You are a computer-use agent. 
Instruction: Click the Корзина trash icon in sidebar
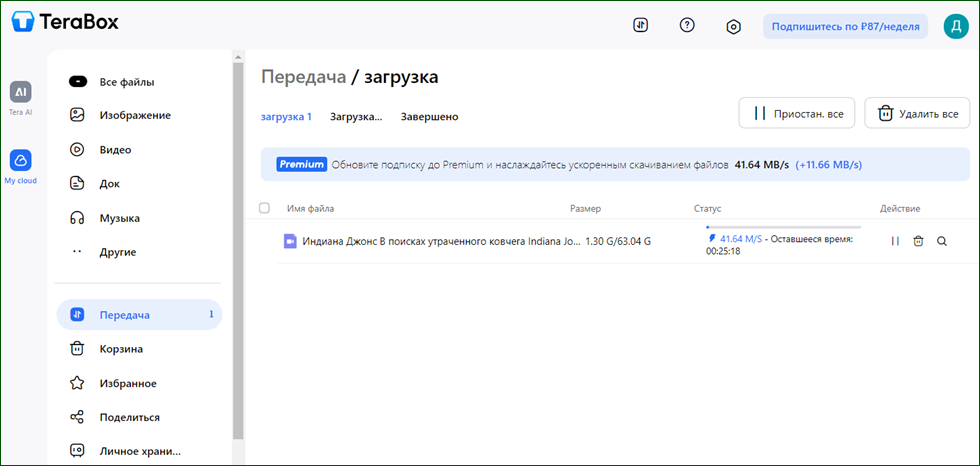[x=77, y=349]
